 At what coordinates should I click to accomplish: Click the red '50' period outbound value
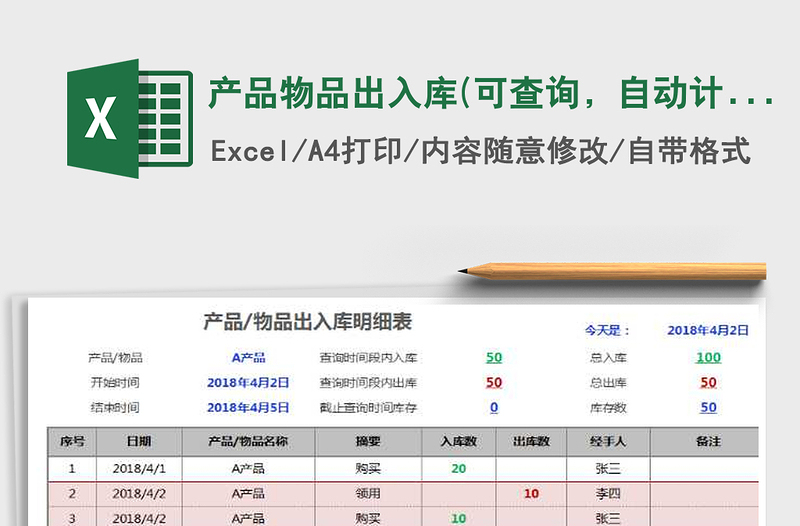[x=494, y=383]
